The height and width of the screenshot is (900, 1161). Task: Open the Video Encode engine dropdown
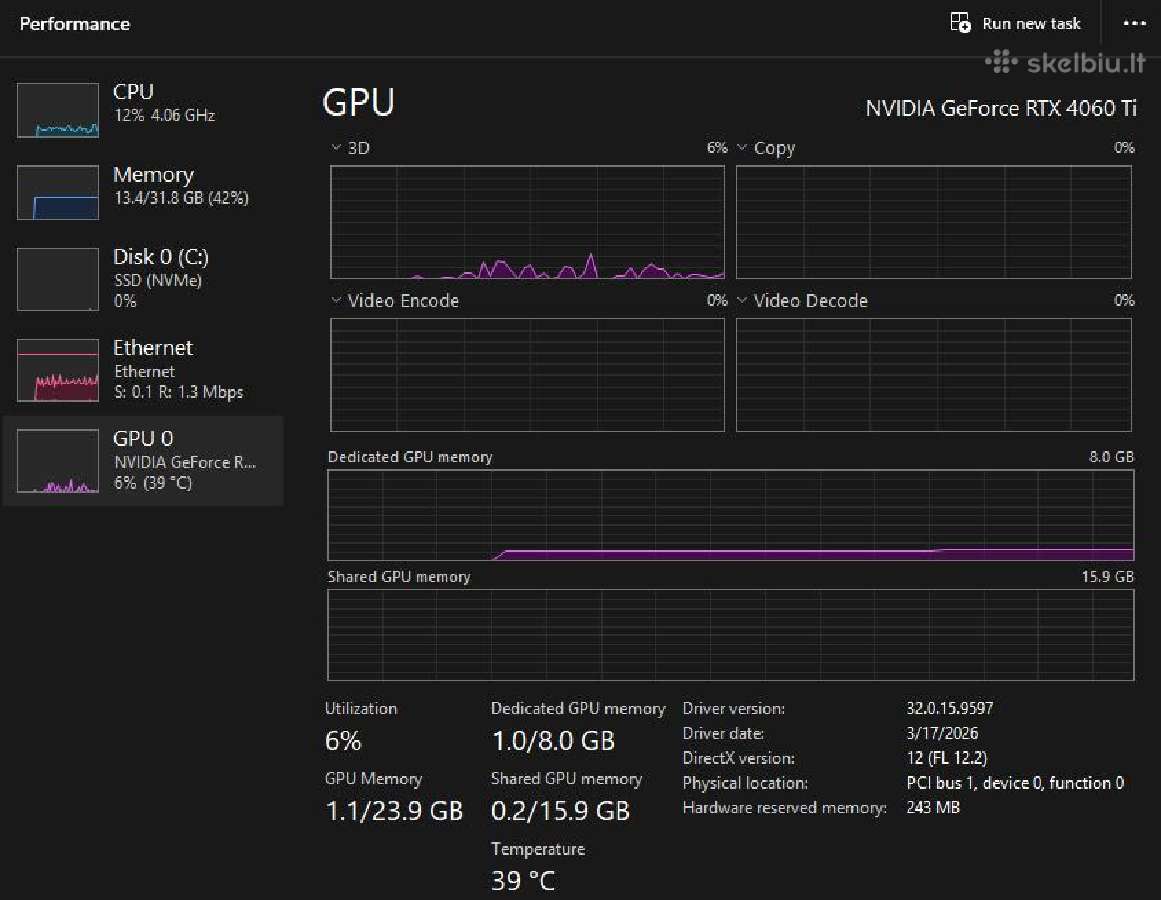coord(336,300)
